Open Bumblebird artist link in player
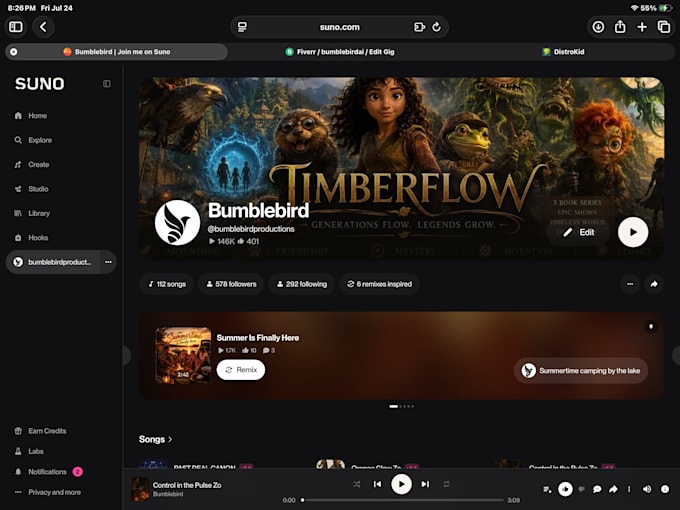 (x=168, y=494)
